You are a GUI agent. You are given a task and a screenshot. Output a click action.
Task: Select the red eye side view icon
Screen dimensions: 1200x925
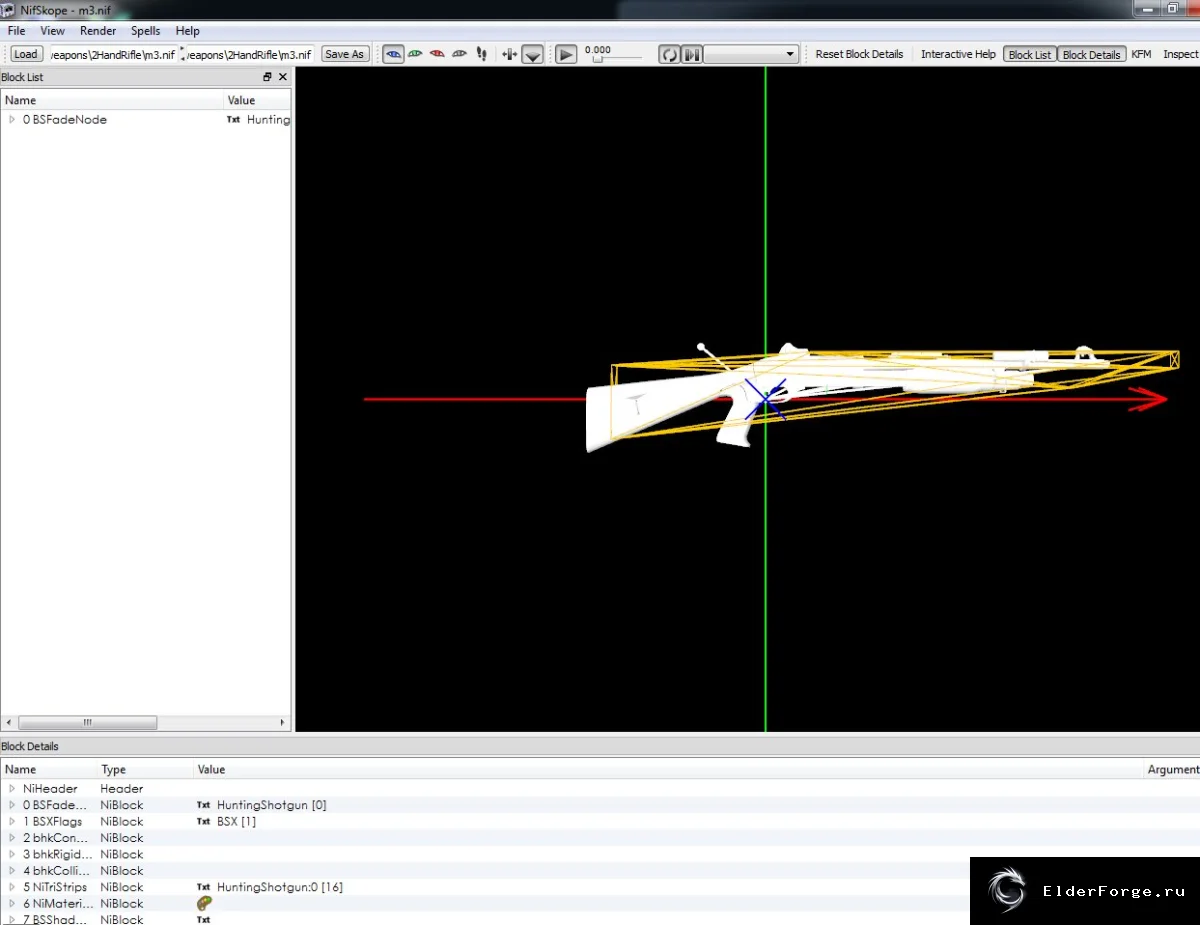tap(437, 54)
